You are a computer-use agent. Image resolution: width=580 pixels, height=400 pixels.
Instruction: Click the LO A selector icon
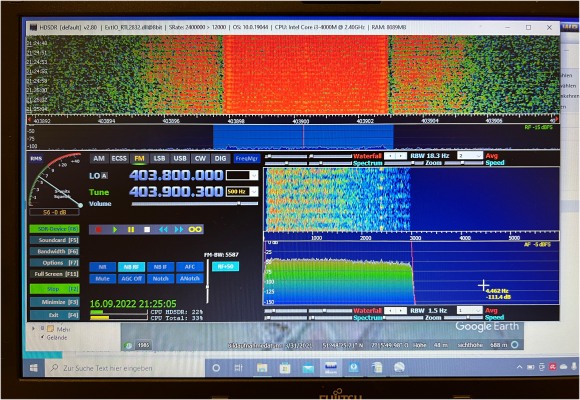tap(105, 176)
